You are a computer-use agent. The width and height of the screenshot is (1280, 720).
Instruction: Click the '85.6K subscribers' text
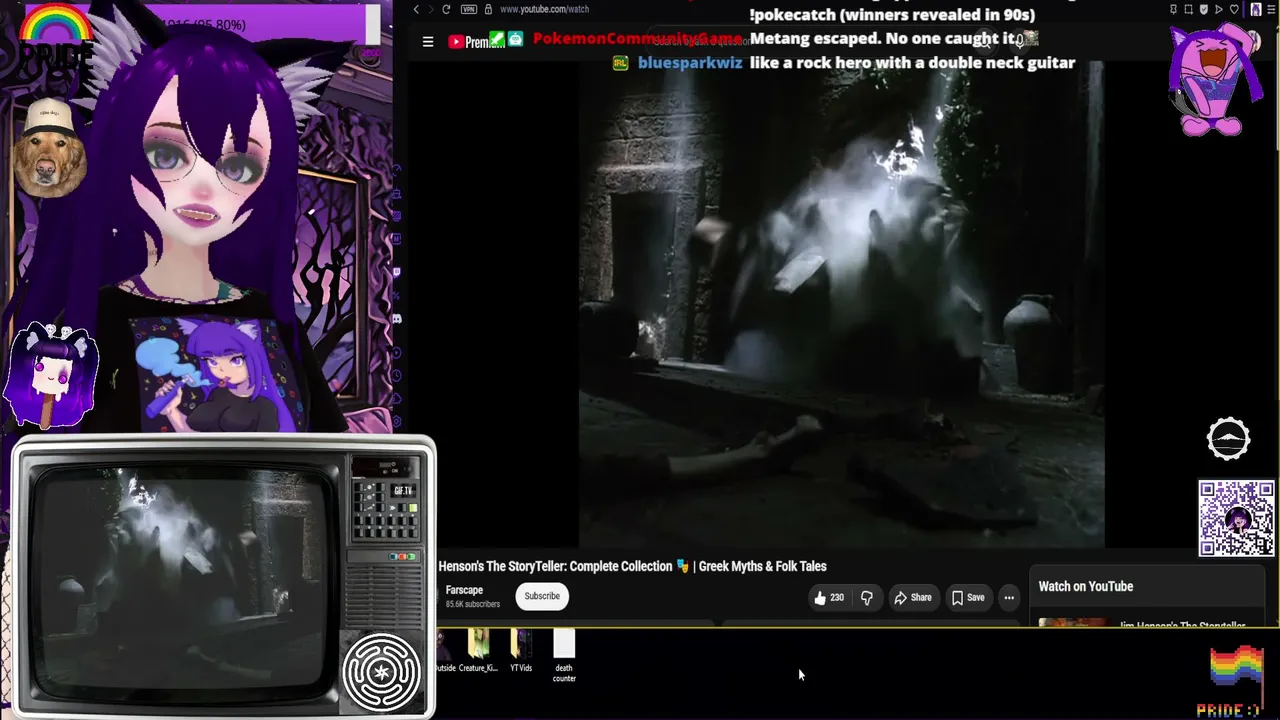[x=472, y=605]
